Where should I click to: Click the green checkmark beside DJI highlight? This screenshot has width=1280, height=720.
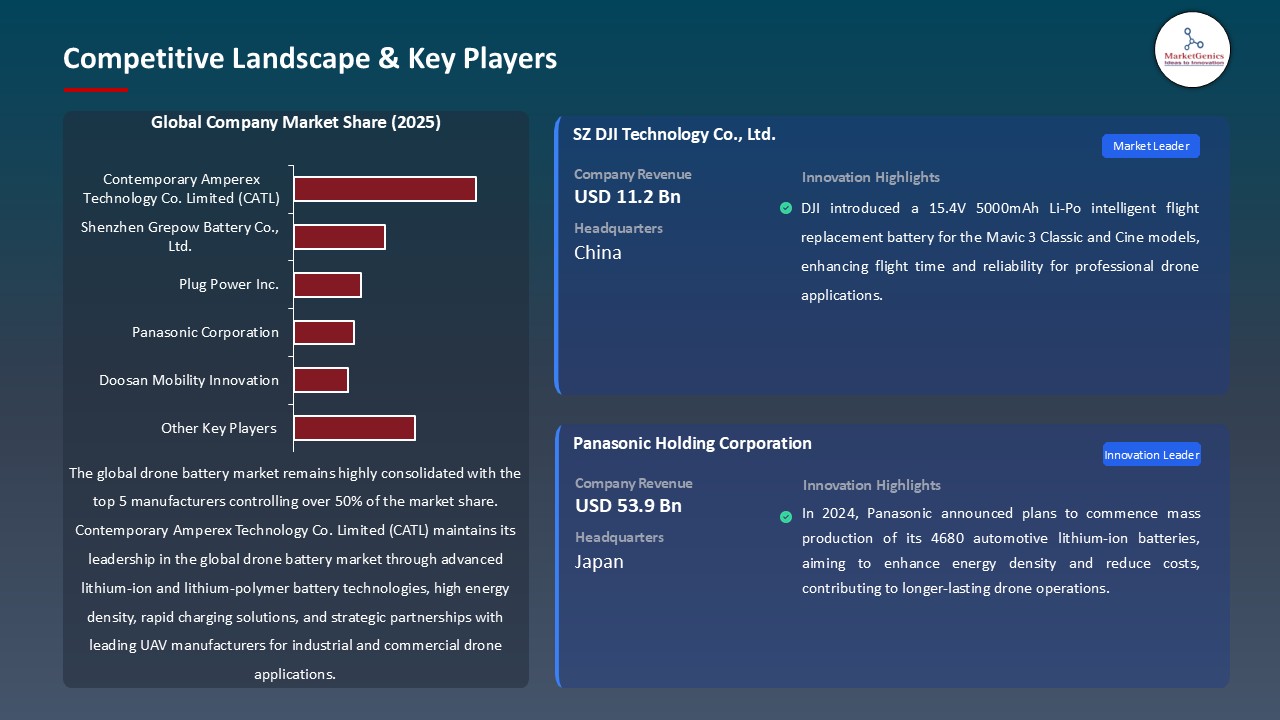[786, 208]
